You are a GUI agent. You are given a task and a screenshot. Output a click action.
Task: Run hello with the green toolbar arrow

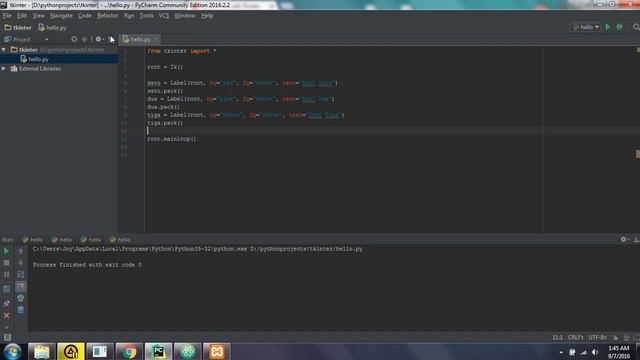(608, 27)
